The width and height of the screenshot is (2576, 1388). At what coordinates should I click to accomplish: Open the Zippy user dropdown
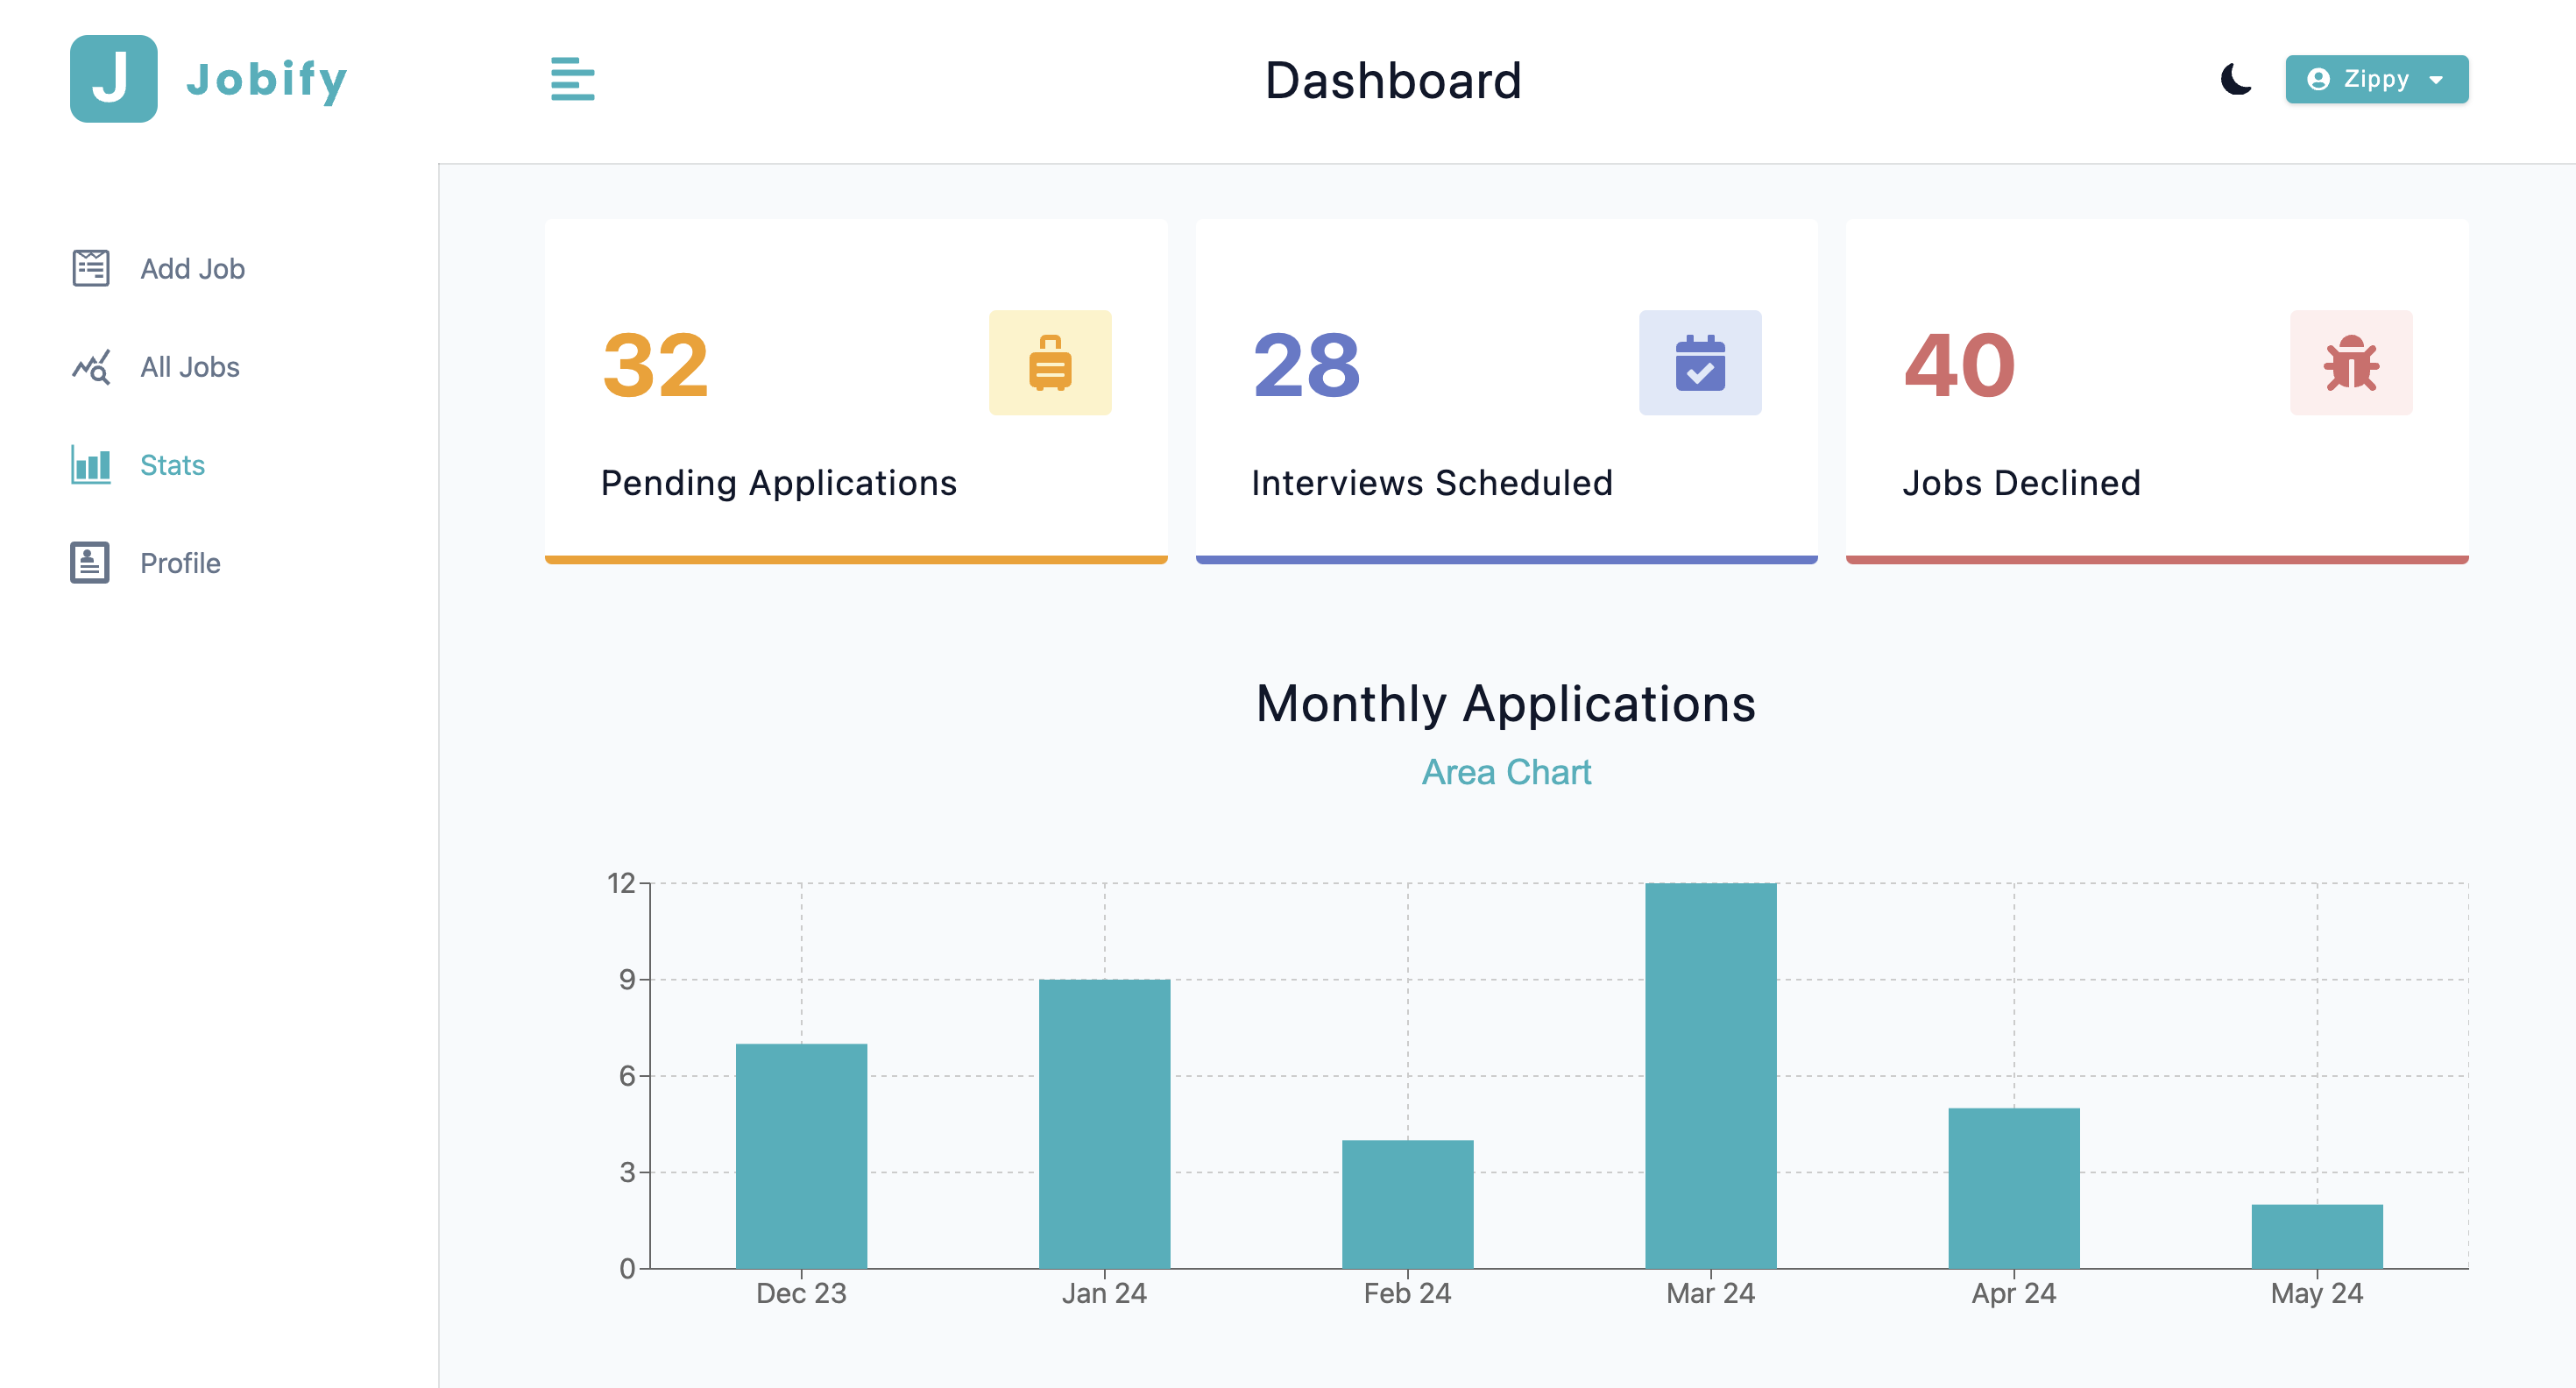pos(2375,79)
